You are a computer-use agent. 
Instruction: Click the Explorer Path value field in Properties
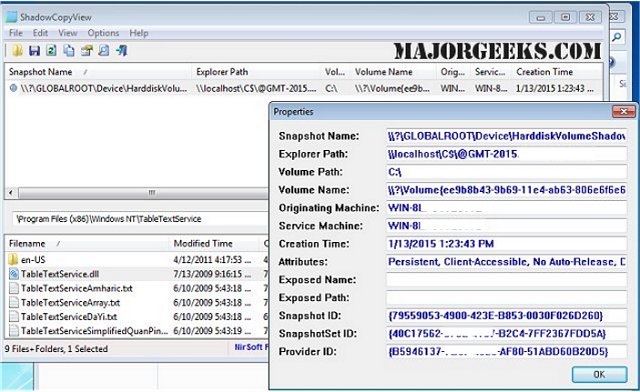pyautogui.click(x=507, y=154)
